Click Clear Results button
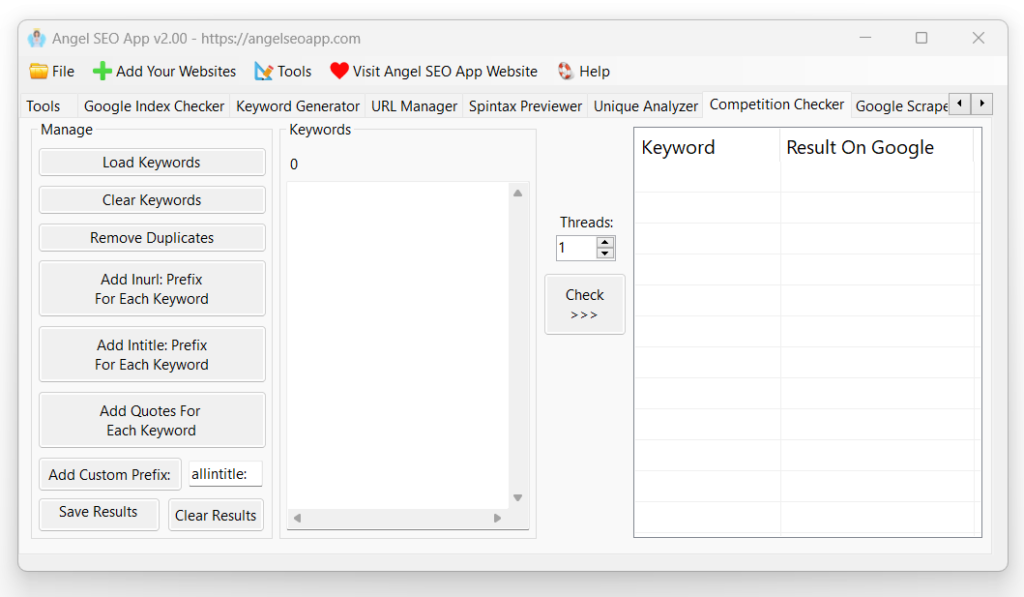 [216, 515]
